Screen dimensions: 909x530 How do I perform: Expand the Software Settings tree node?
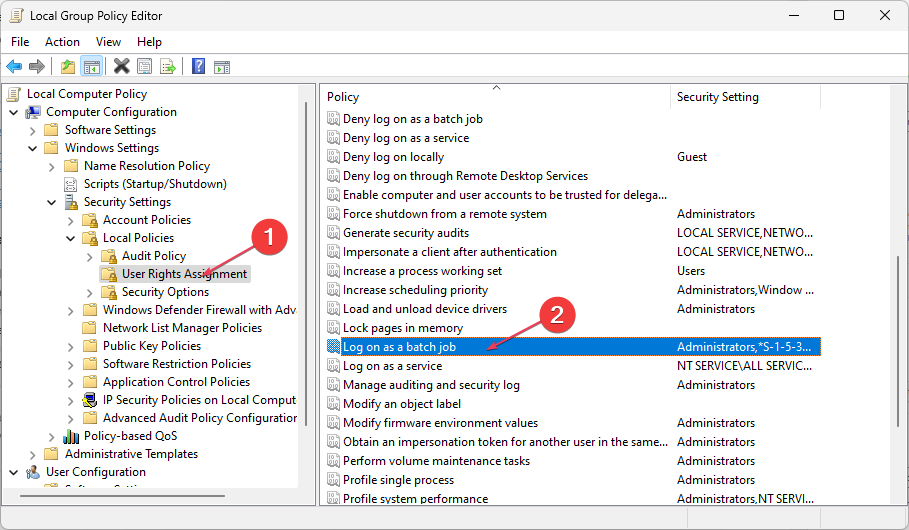tap(33, 130)
